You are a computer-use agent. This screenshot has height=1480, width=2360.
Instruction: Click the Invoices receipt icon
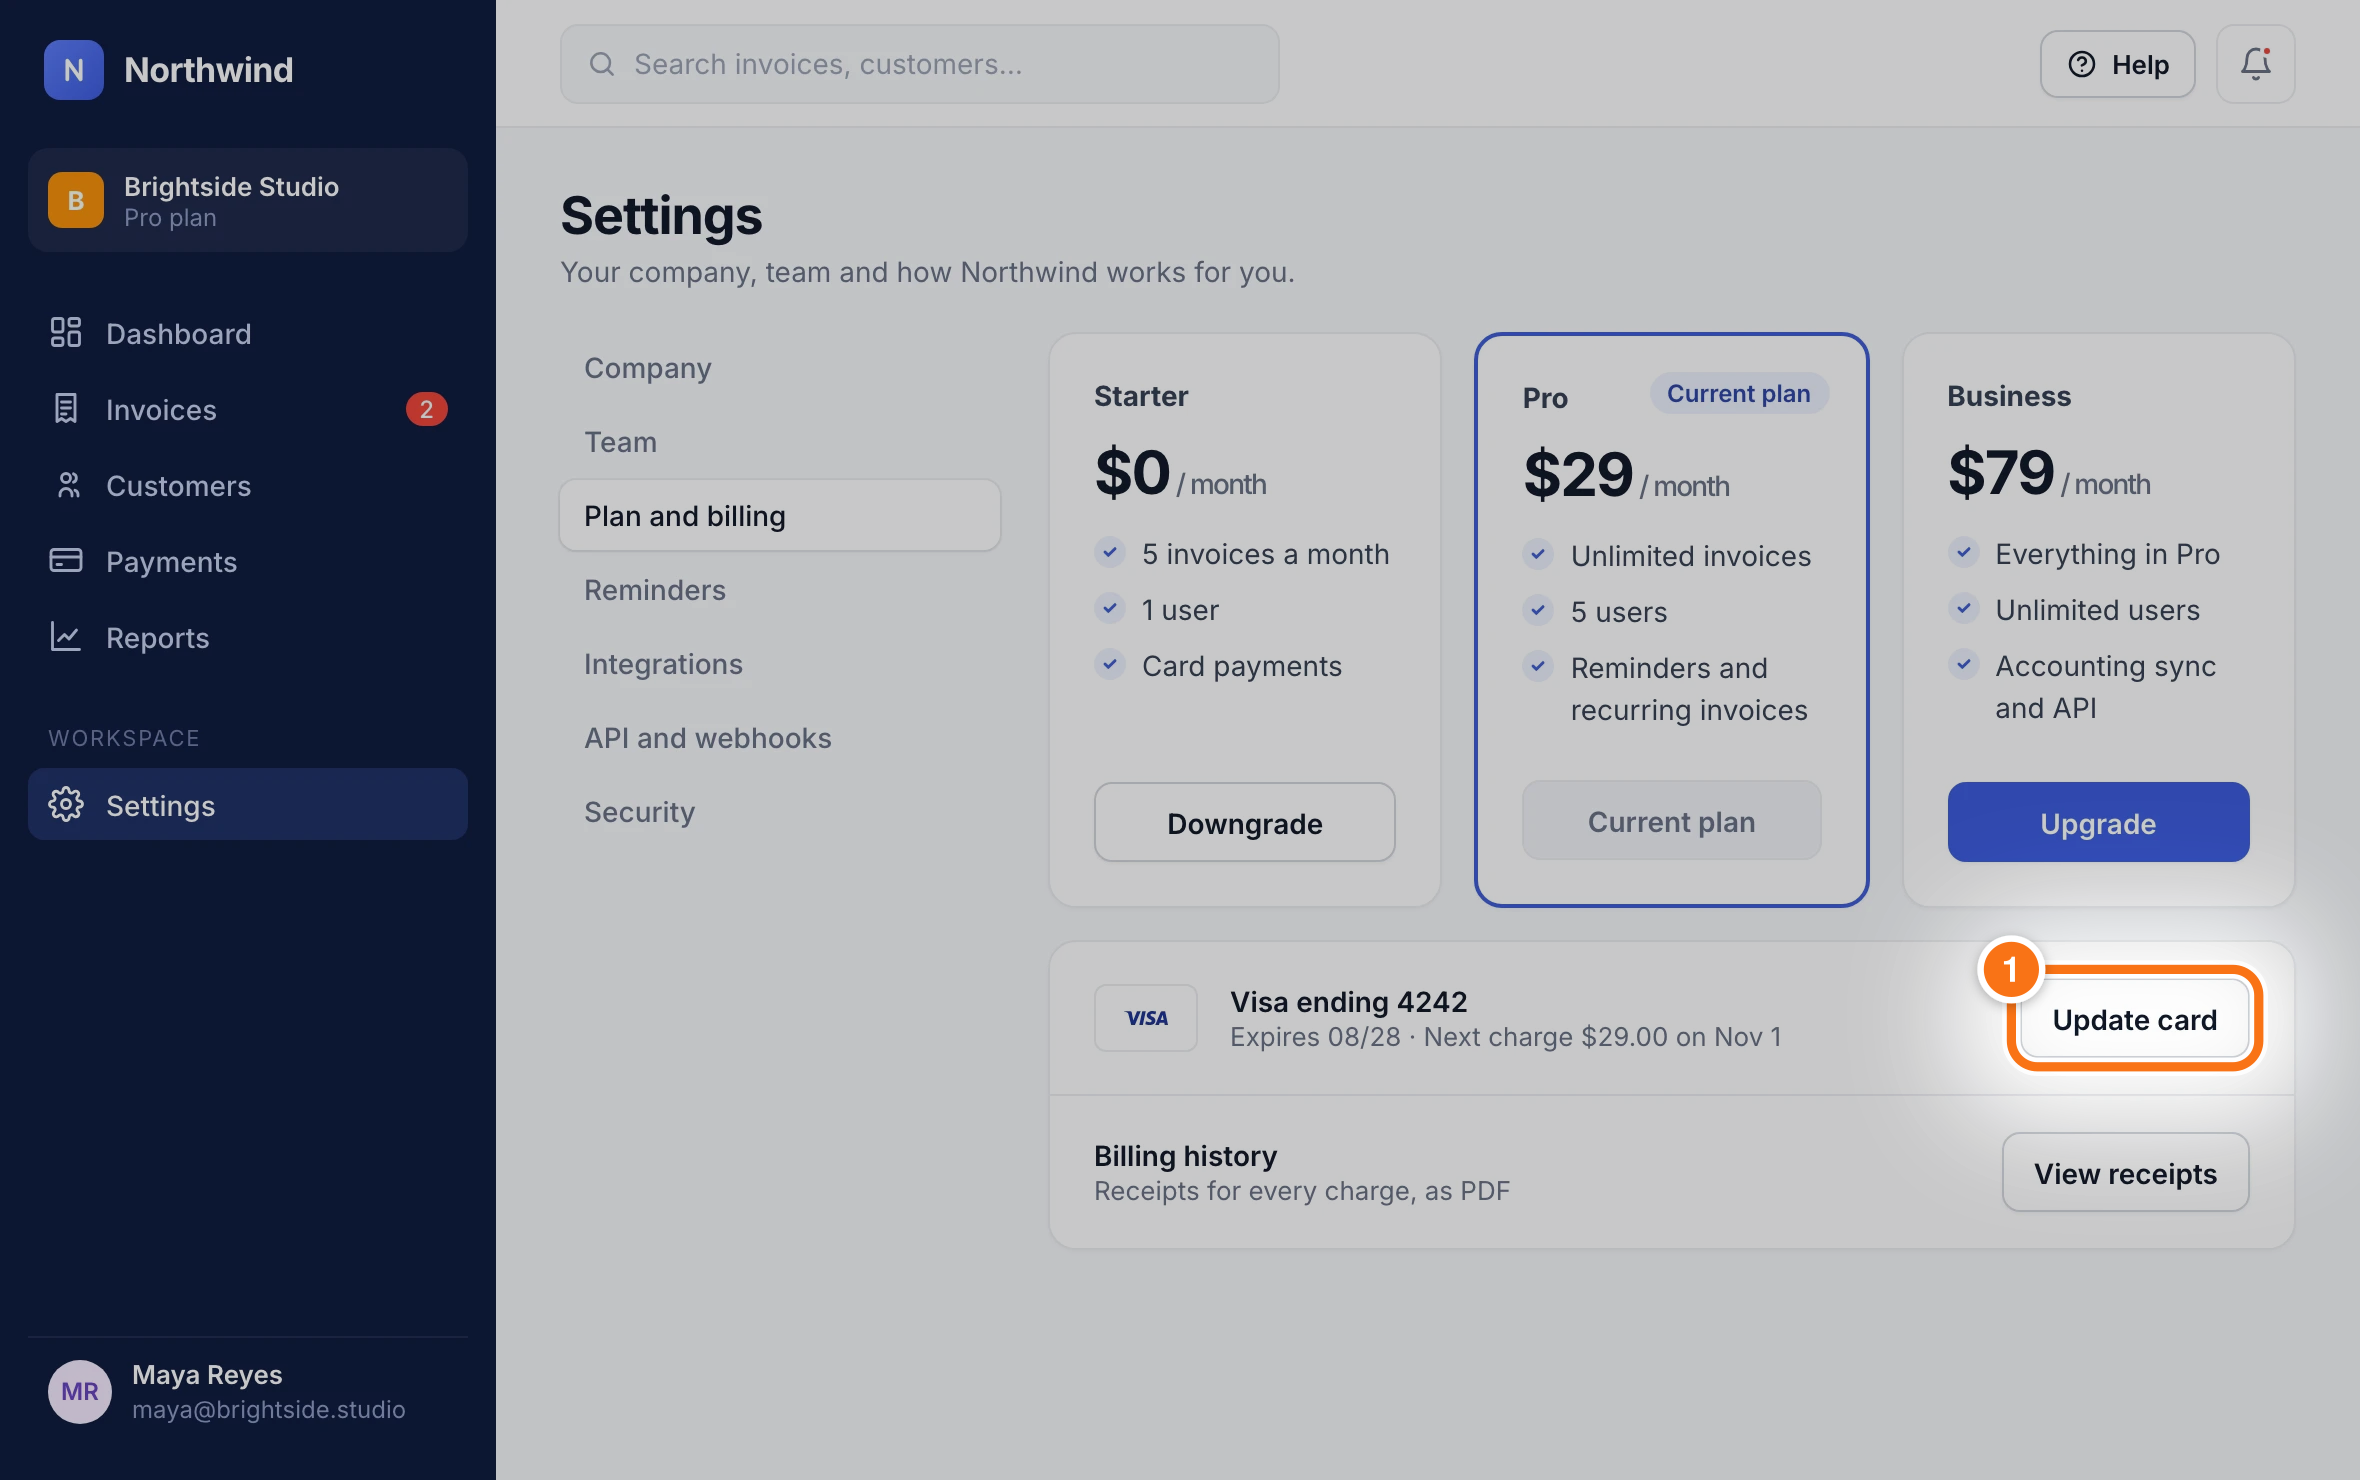pyautogui.click(x=66, y=409)
